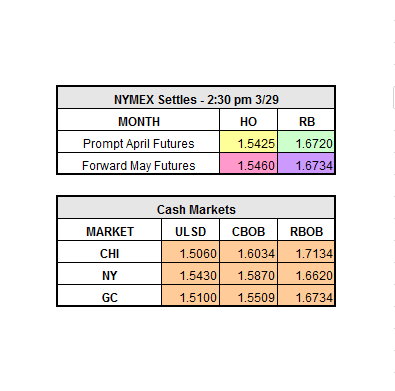The image size is (395, 391).
Task: Select the NYMEX Settles title cell
Action: (x=196, y=99)
